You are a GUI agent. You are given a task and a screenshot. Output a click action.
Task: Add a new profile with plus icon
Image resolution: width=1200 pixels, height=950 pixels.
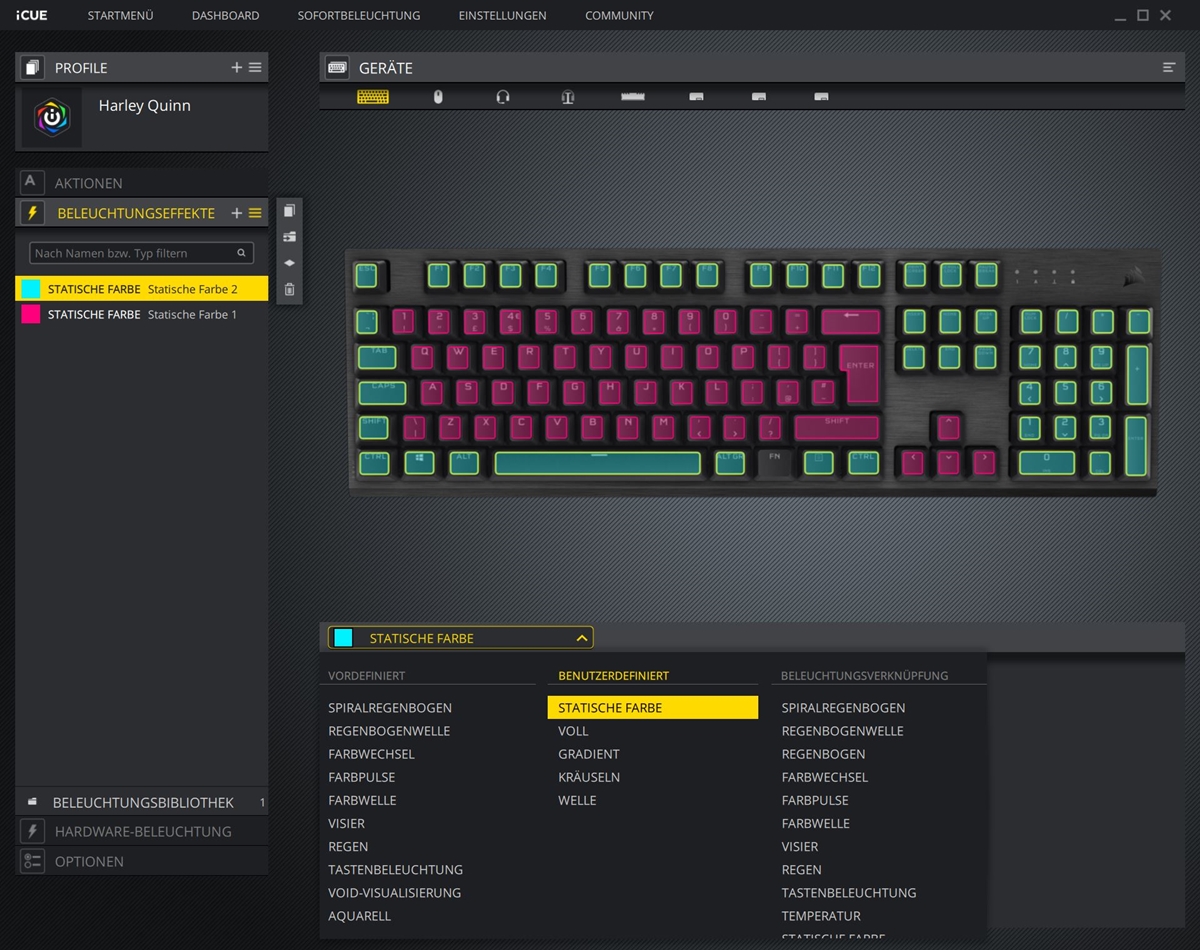237,67
